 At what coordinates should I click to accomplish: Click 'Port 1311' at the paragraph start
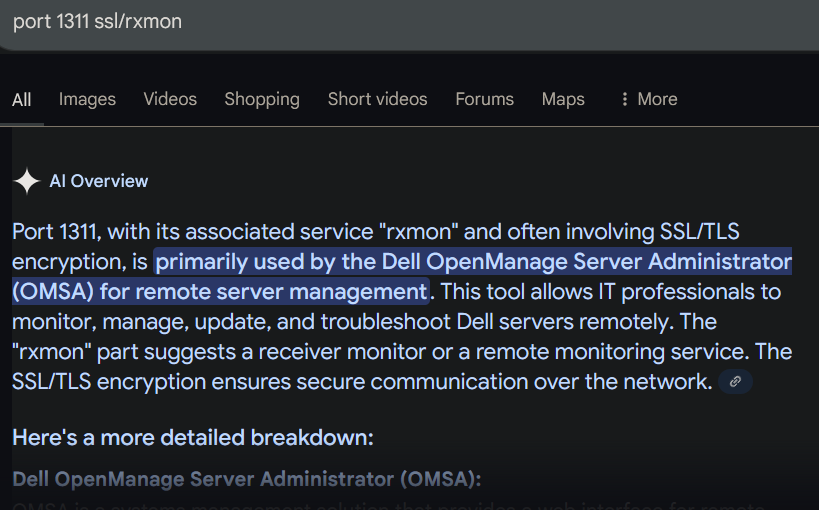[54, 232]
